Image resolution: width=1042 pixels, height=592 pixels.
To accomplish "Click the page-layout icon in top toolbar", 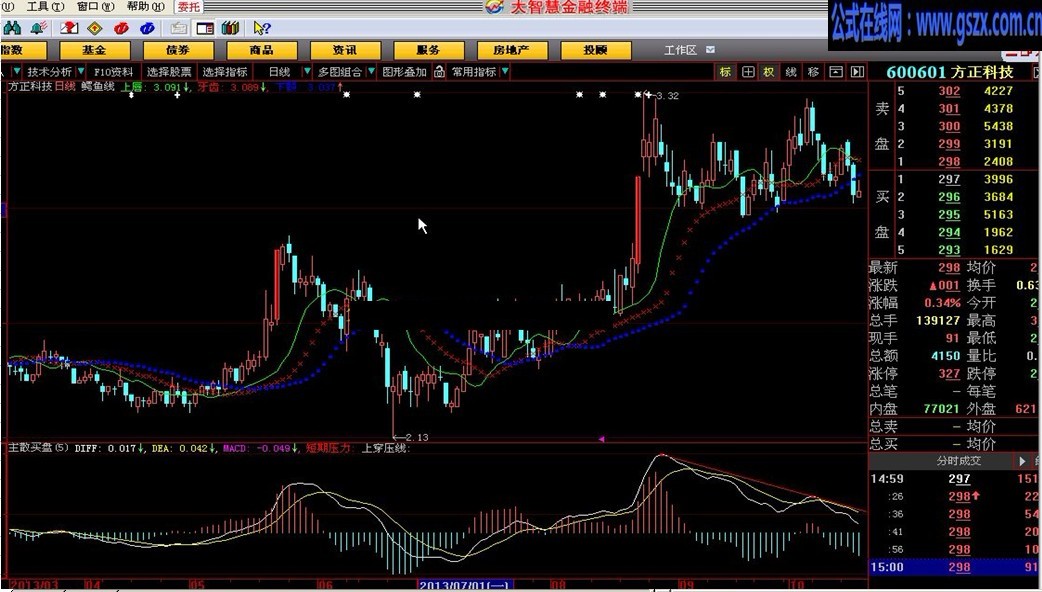I will click(205, 28).
